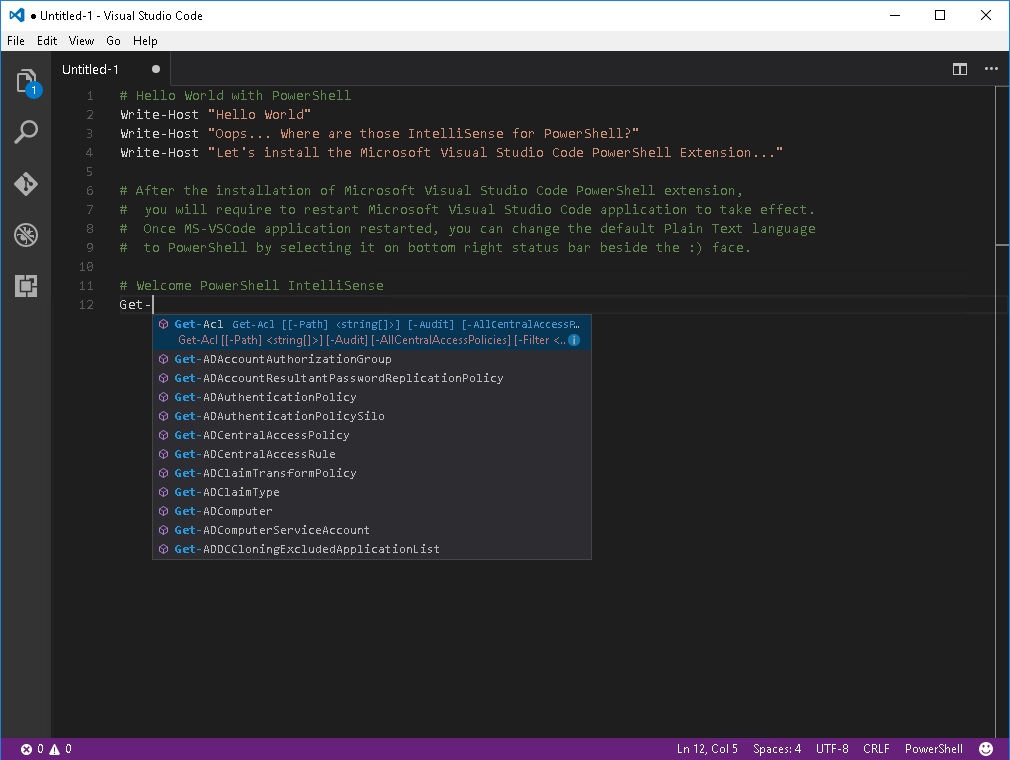Click the cube icon beside Get-ADComputer
1010x760 pixels.
point(164,511)
